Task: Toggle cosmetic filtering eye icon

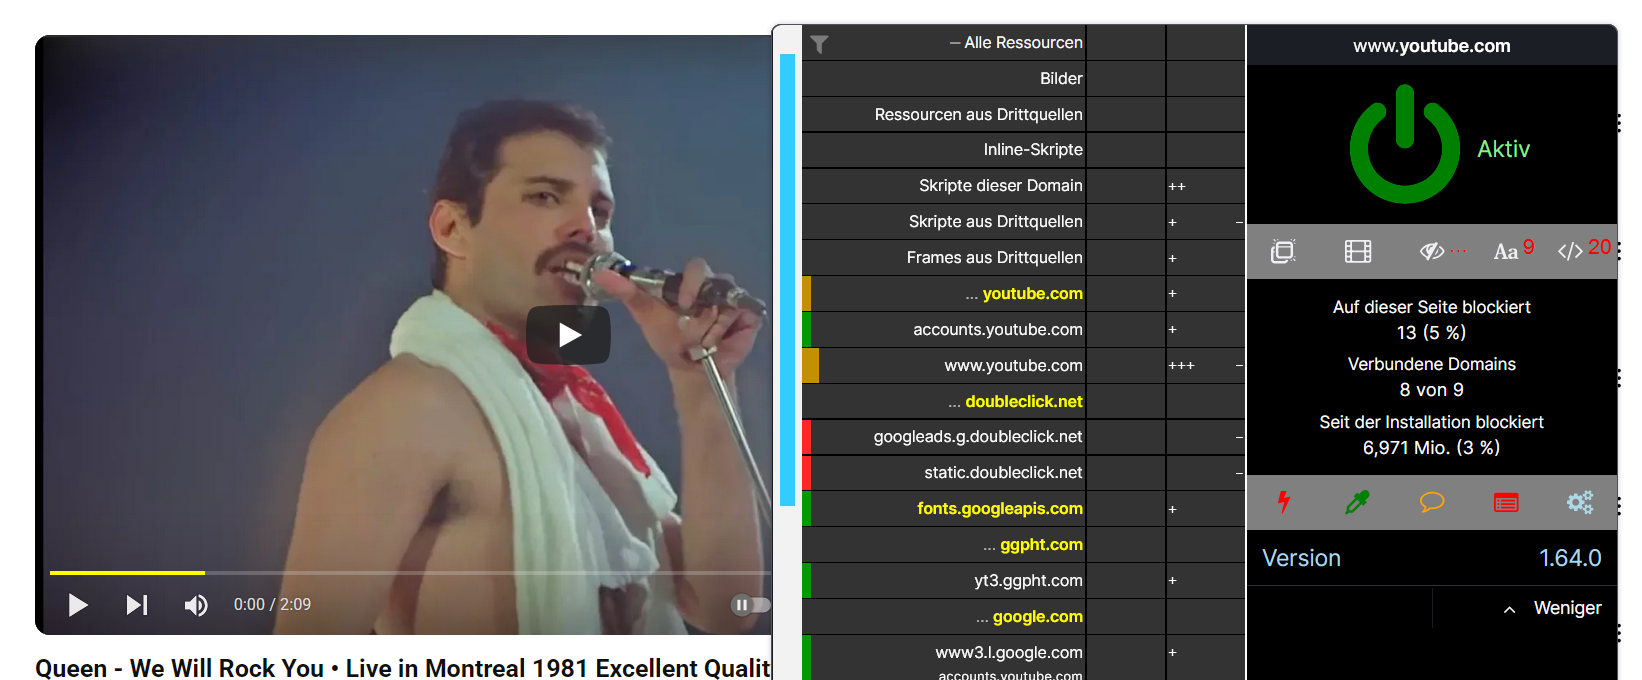Action: coord(1432,251)
